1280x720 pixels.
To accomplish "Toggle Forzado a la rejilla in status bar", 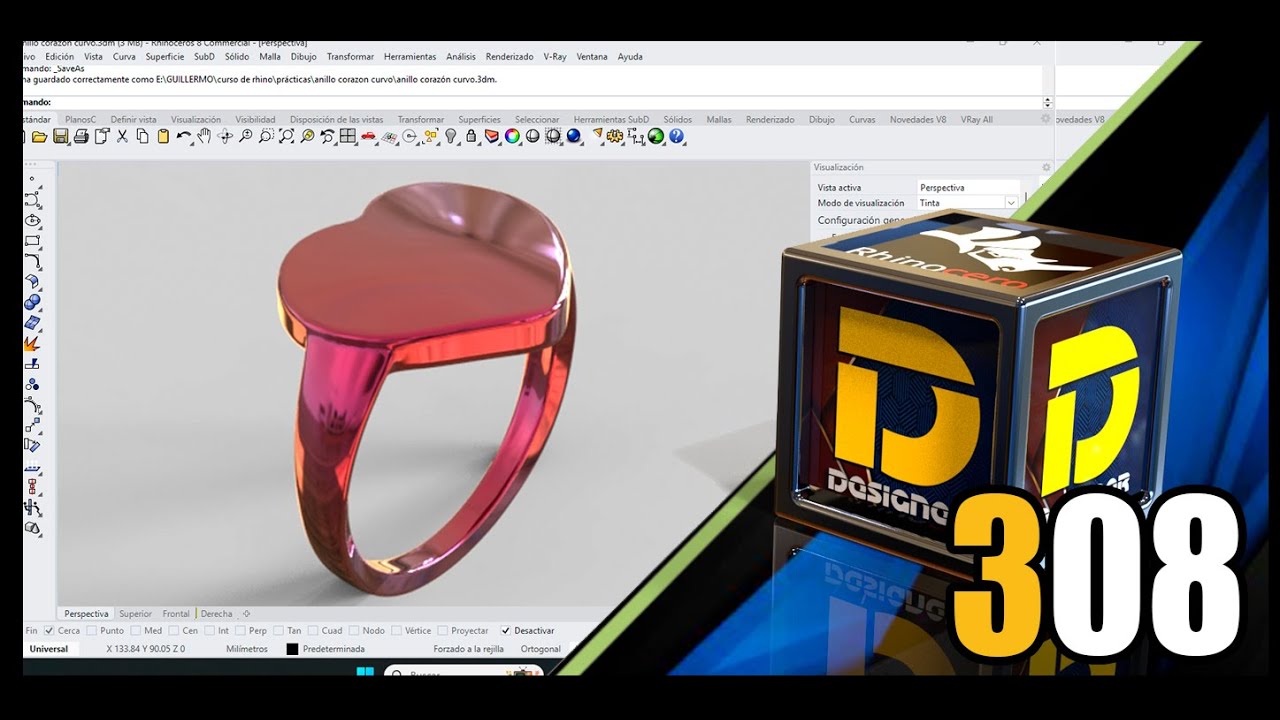I will (468, 649).
